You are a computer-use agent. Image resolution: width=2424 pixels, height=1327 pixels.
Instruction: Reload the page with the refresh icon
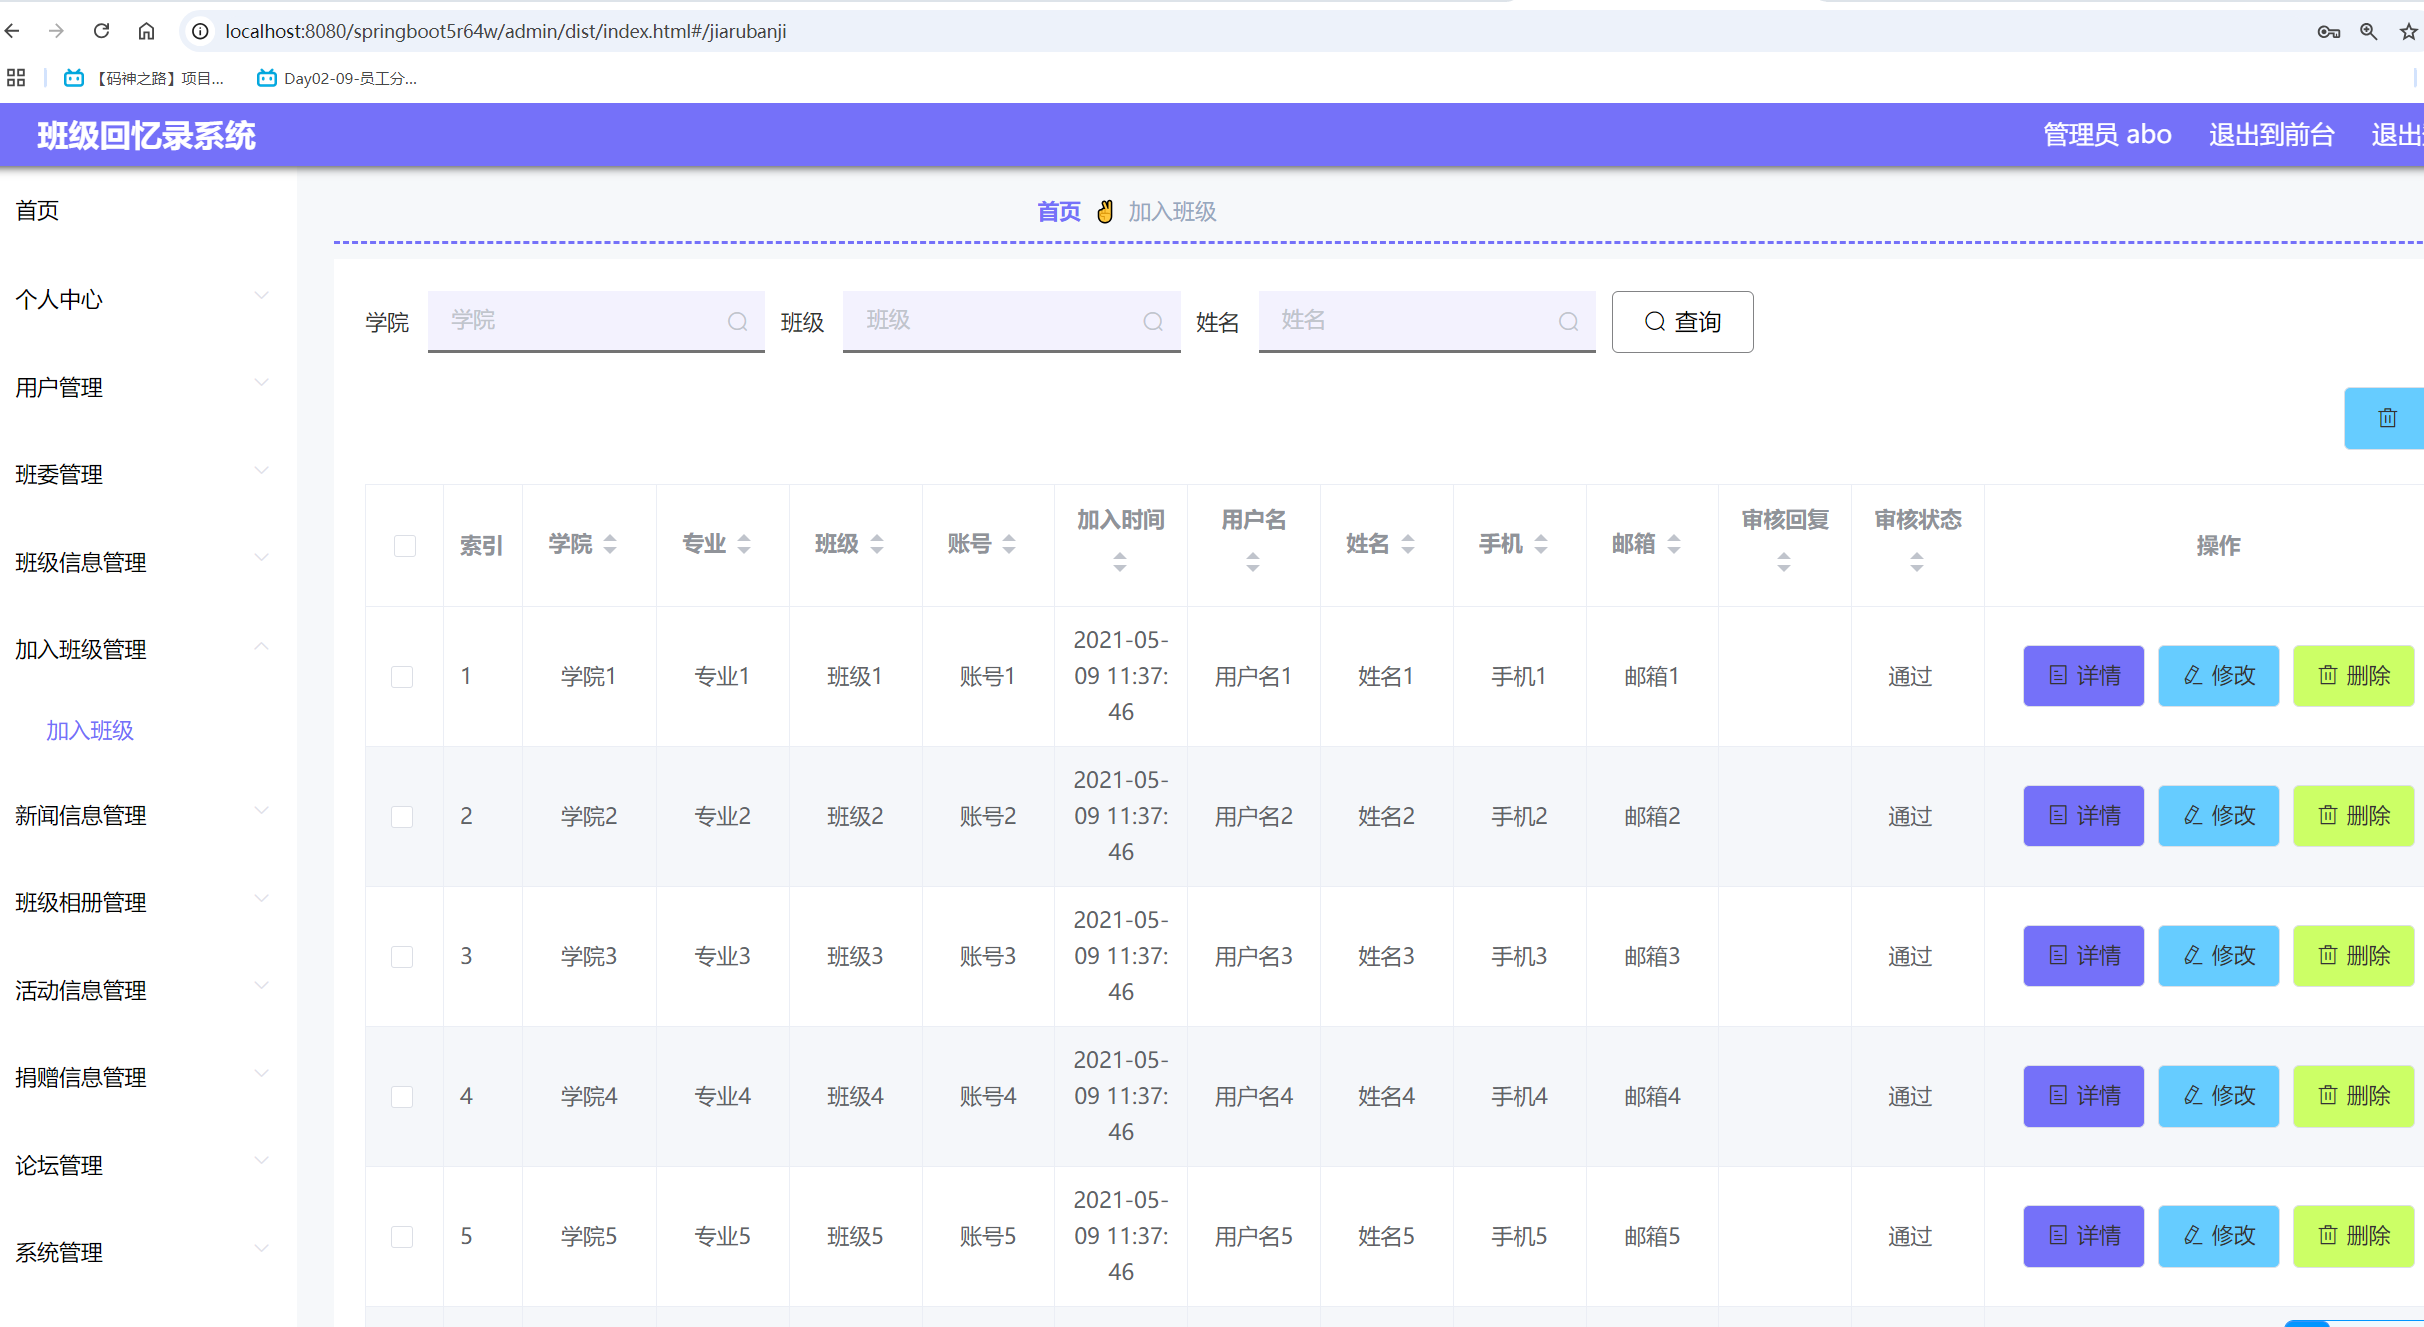click(101, 31)
